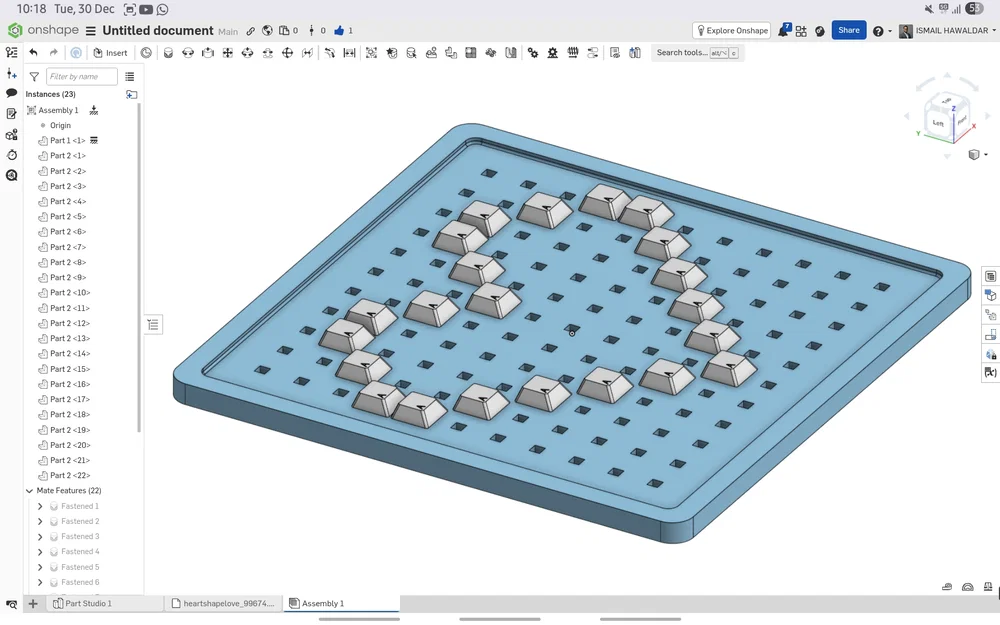The height and width of the screenshot is (625, 1000).
Task: Click the blue circular icon before Insert
Action: click(76, 53)
